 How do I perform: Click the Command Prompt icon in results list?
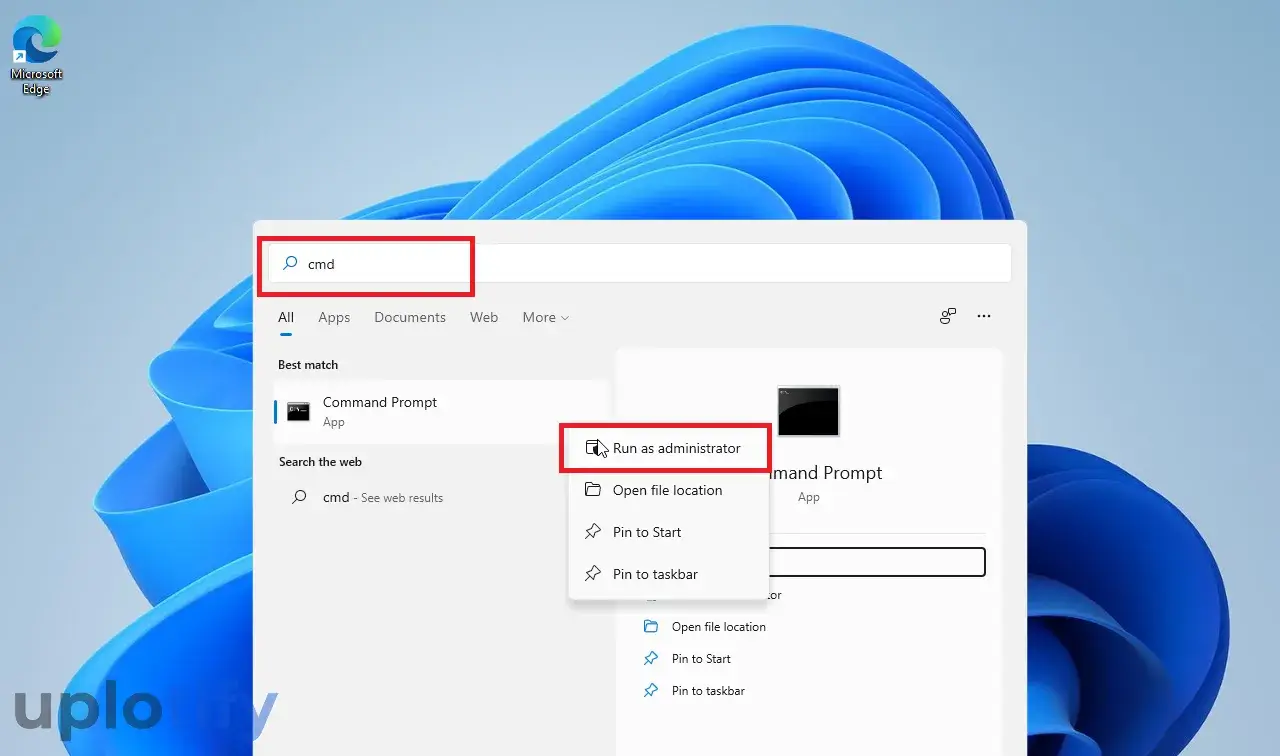[x=298, y=411]
